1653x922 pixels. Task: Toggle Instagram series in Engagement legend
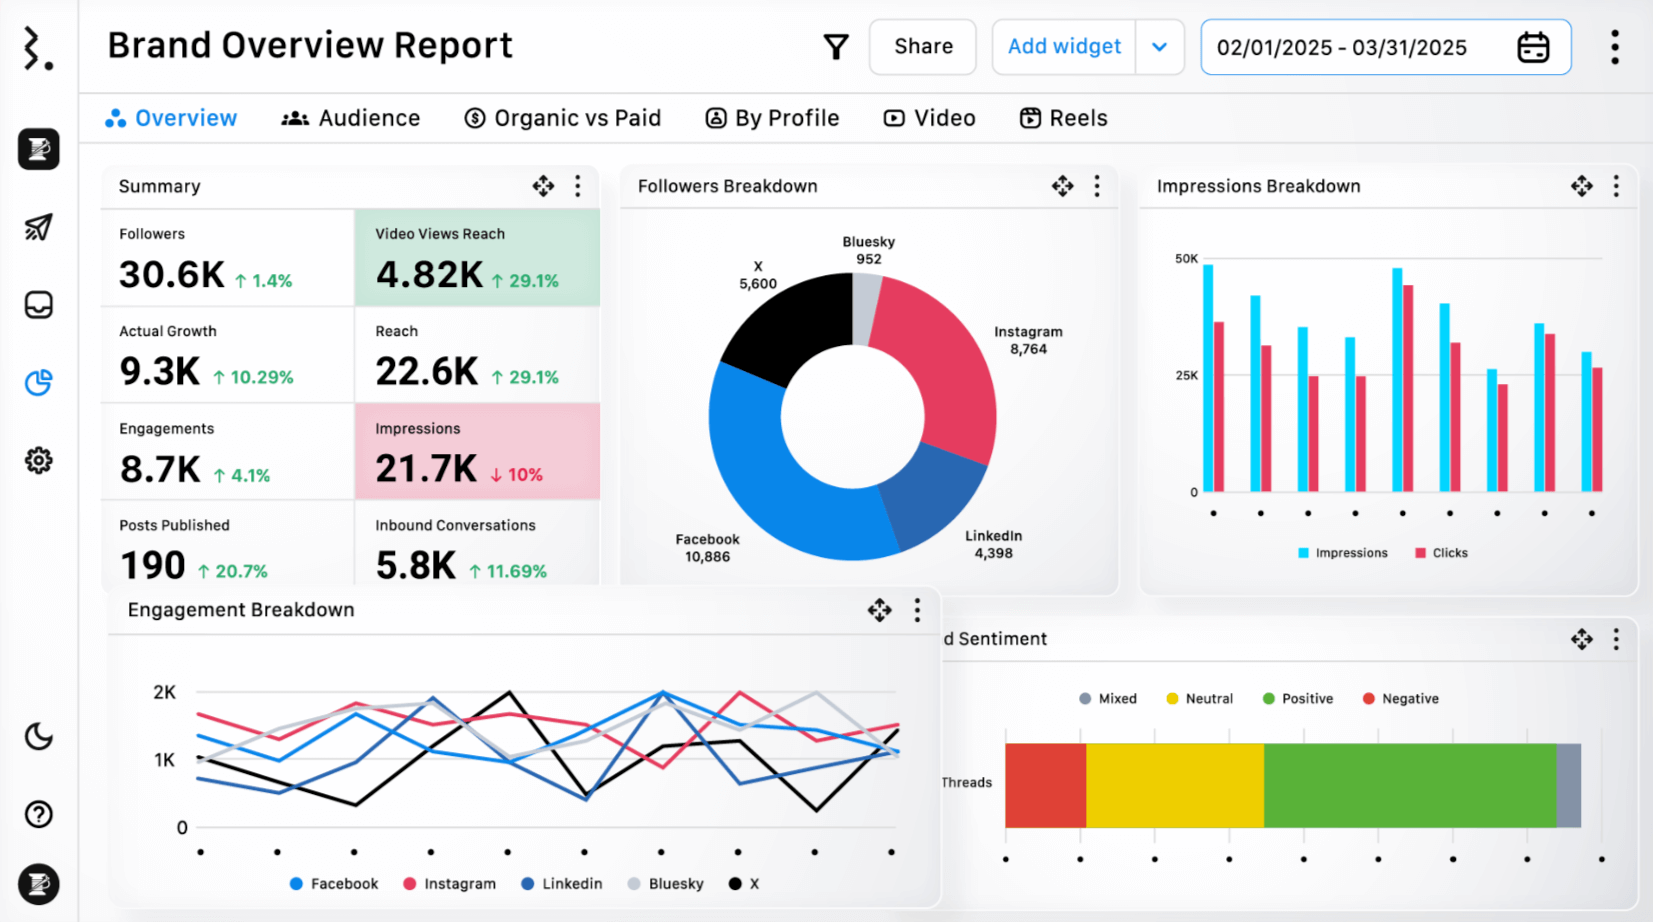tap(449, 884)
